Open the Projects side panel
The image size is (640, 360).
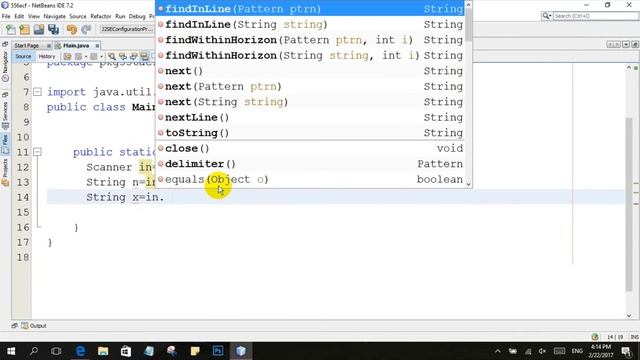pos(5,172)
